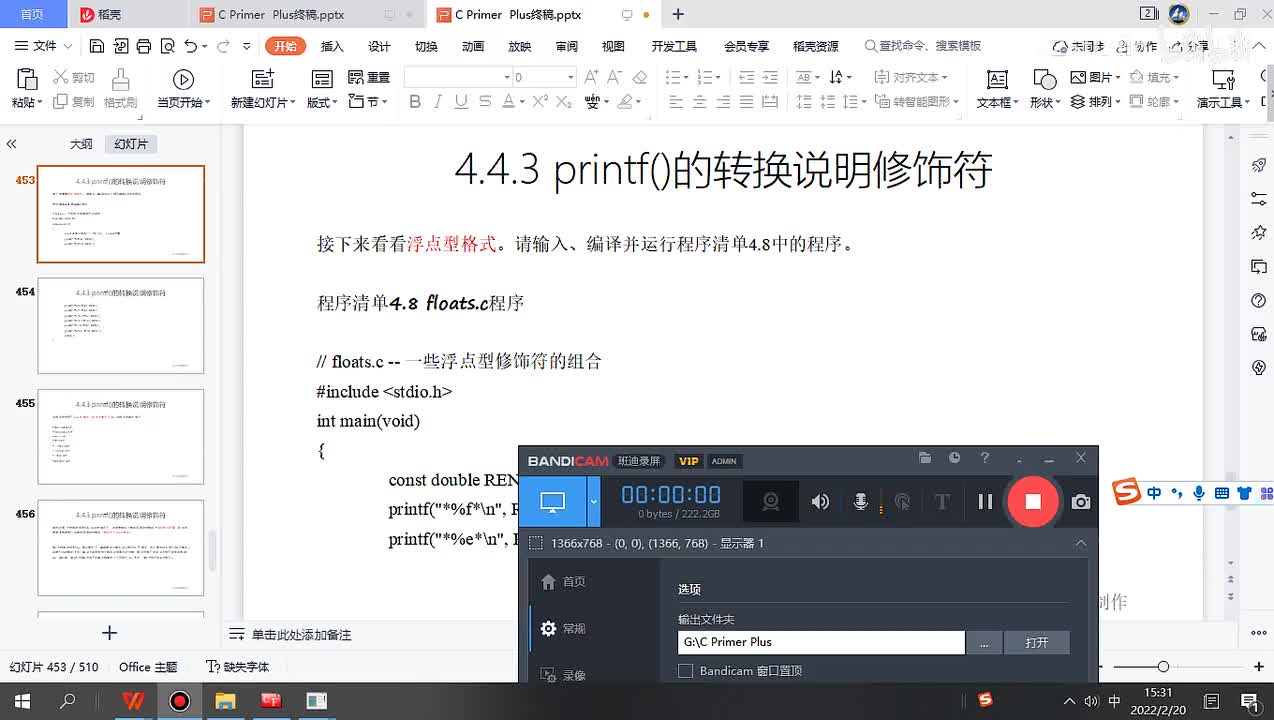
Task: Click the Save icon in quick access toolbar
Action: tap(96, 46)
